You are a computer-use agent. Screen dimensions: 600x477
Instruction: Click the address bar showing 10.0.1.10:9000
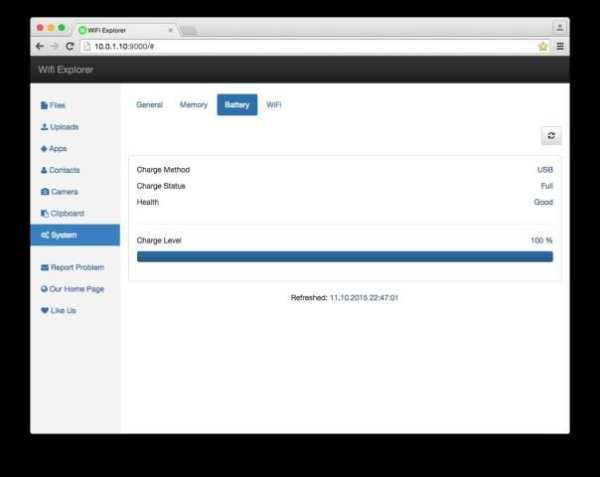pos(308,46)
